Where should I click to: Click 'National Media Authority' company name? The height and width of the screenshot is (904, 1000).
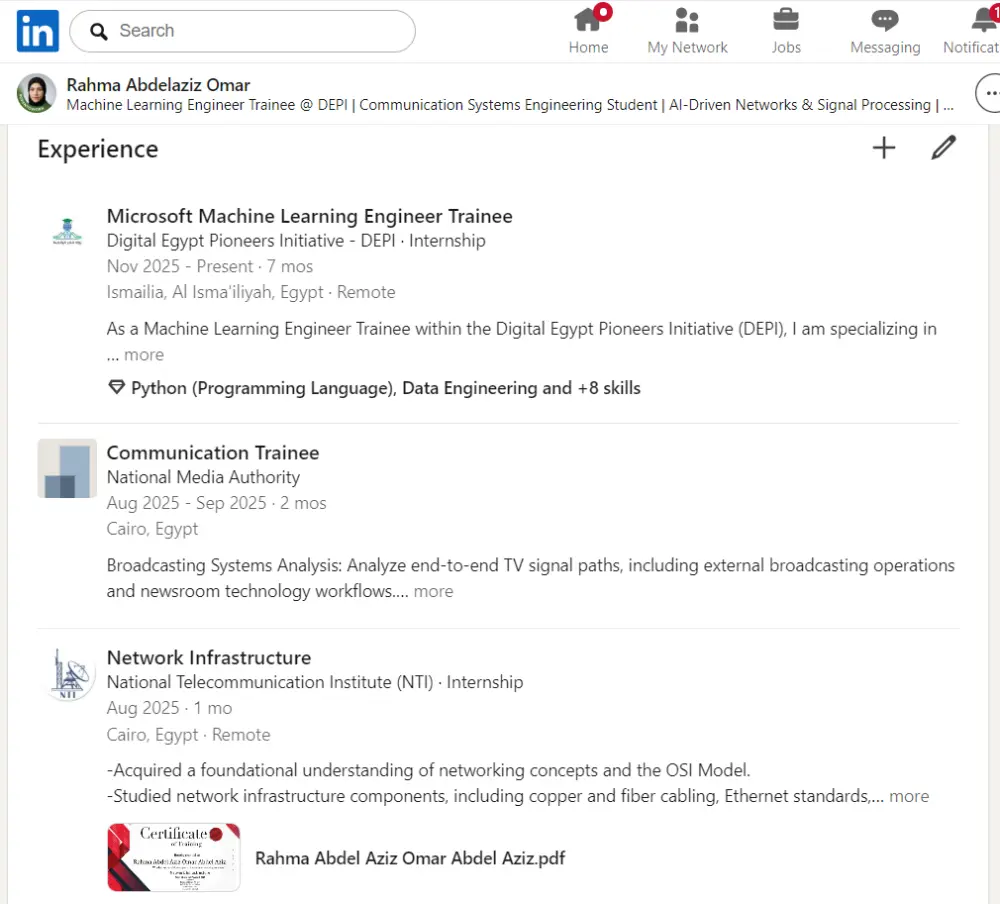click(203, 477)
